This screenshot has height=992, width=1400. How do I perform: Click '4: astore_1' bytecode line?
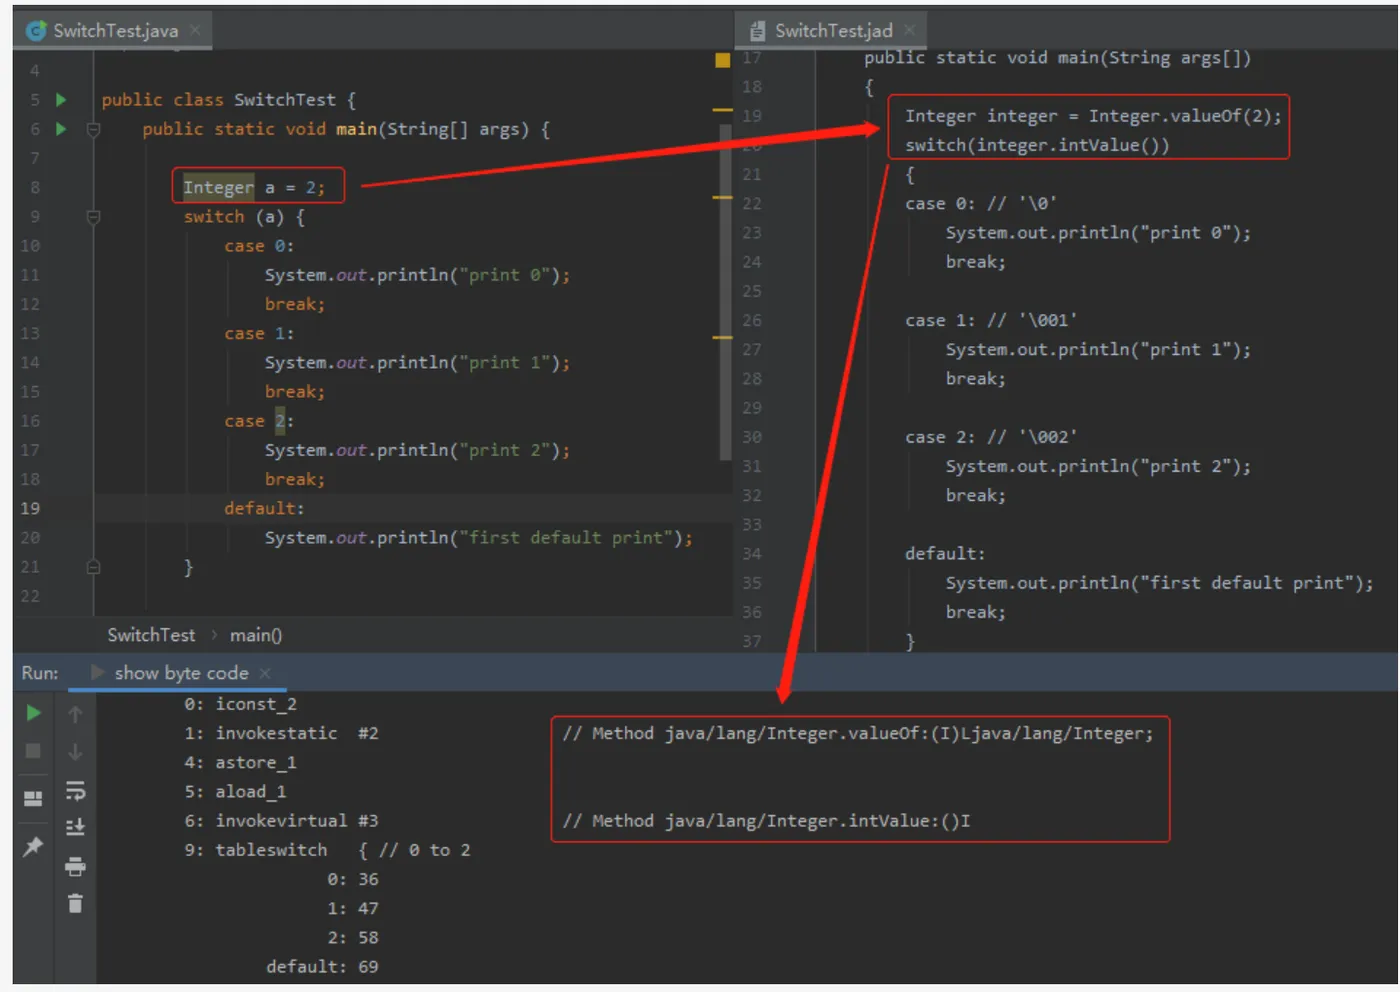tap(241, 762)
